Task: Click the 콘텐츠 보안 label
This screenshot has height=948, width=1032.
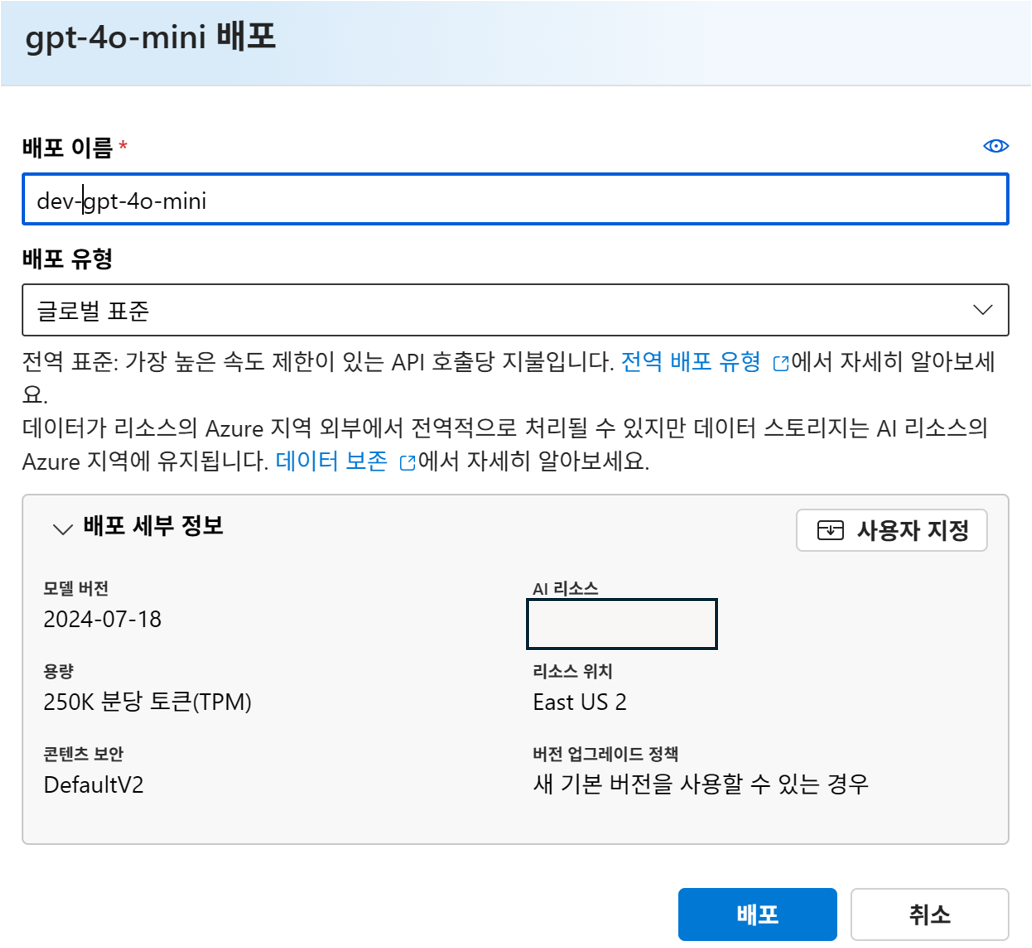Action: tap(83, 754)
